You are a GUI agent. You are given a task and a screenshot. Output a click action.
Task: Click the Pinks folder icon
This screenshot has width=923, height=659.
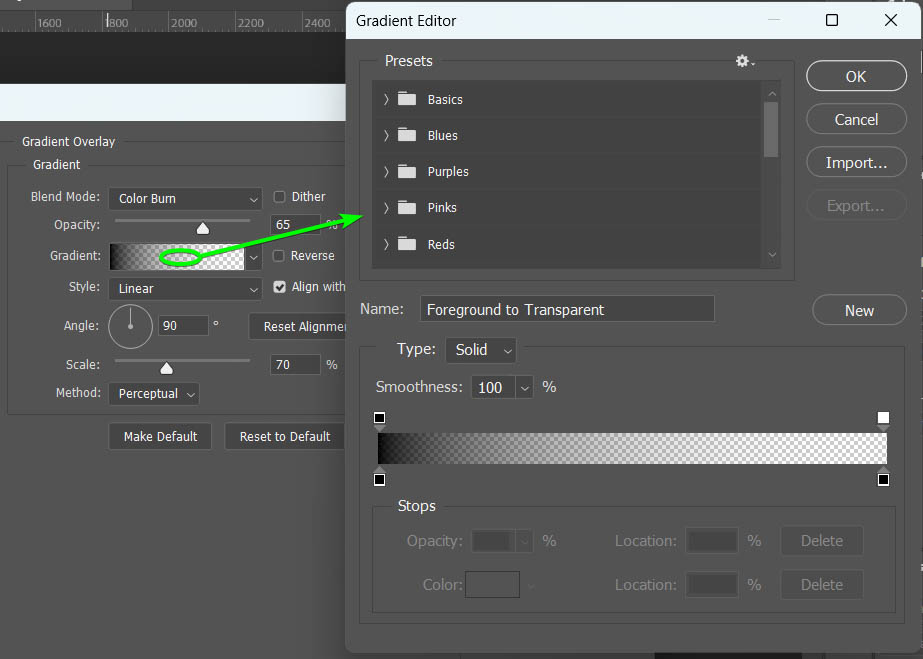click(x=407, y=208)
